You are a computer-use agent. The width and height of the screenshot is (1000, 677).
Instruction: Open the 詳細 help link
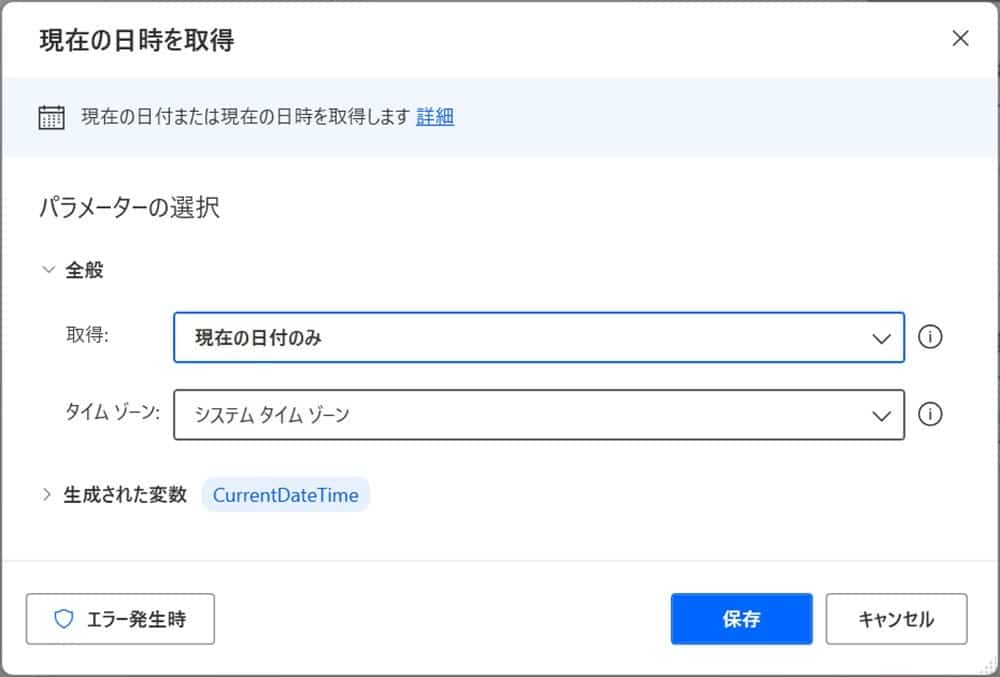435,117
